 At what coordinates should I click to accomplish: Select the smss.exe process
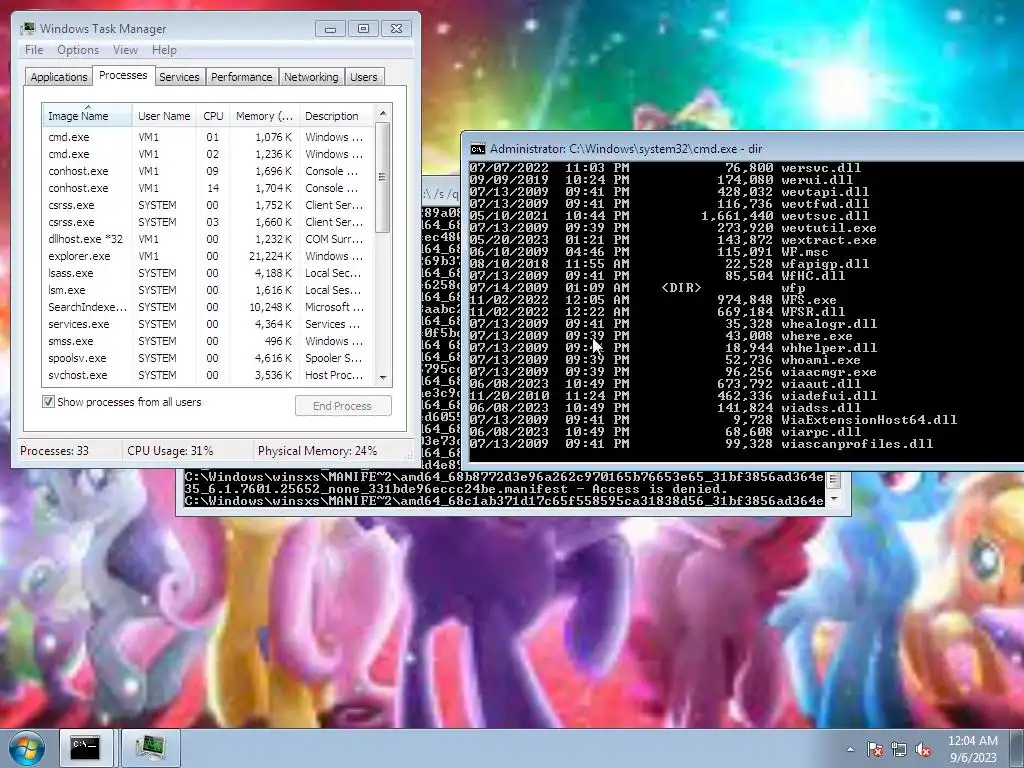pyautogui.click(x=208, y=341)
